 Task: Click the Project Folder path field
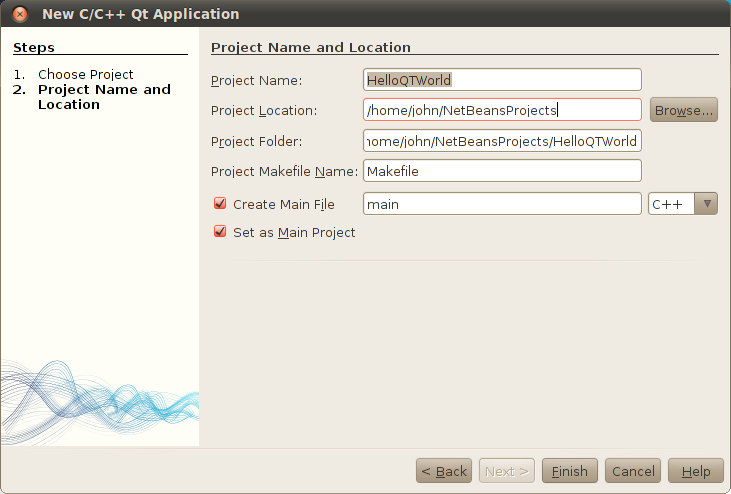click(x=502, y=141)
